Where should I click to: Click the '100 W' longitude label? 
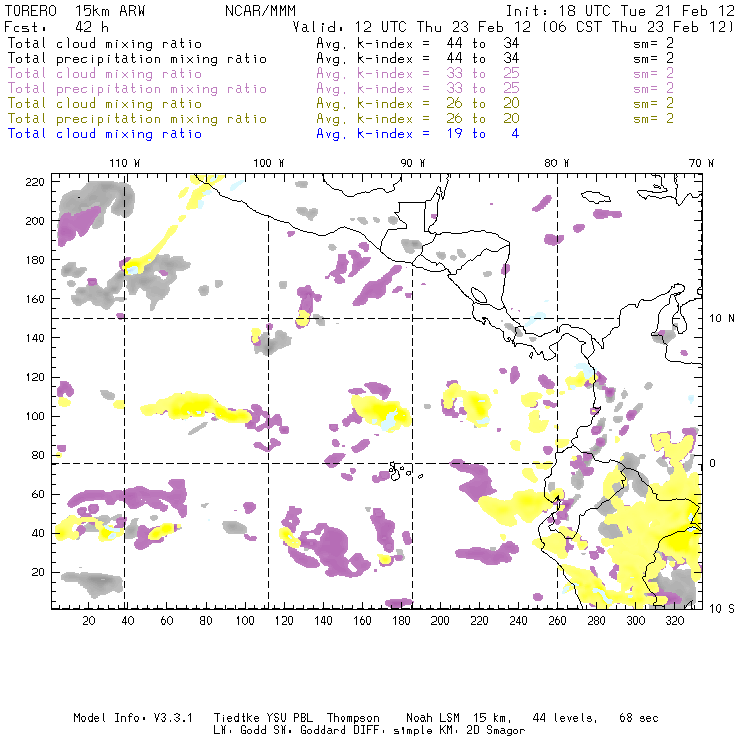coord(269,163)
